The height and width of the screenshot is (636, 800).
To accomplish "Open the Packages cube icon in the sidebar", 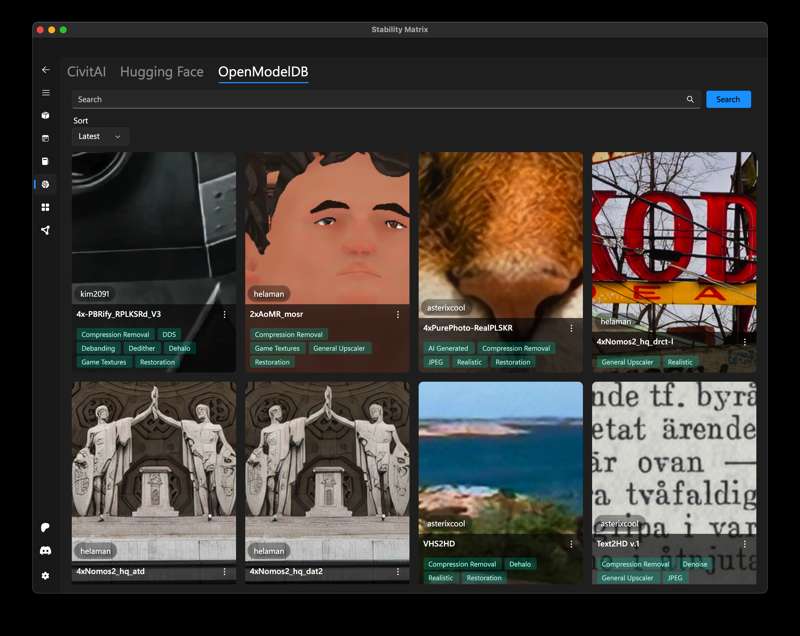I will click(45, 116).
